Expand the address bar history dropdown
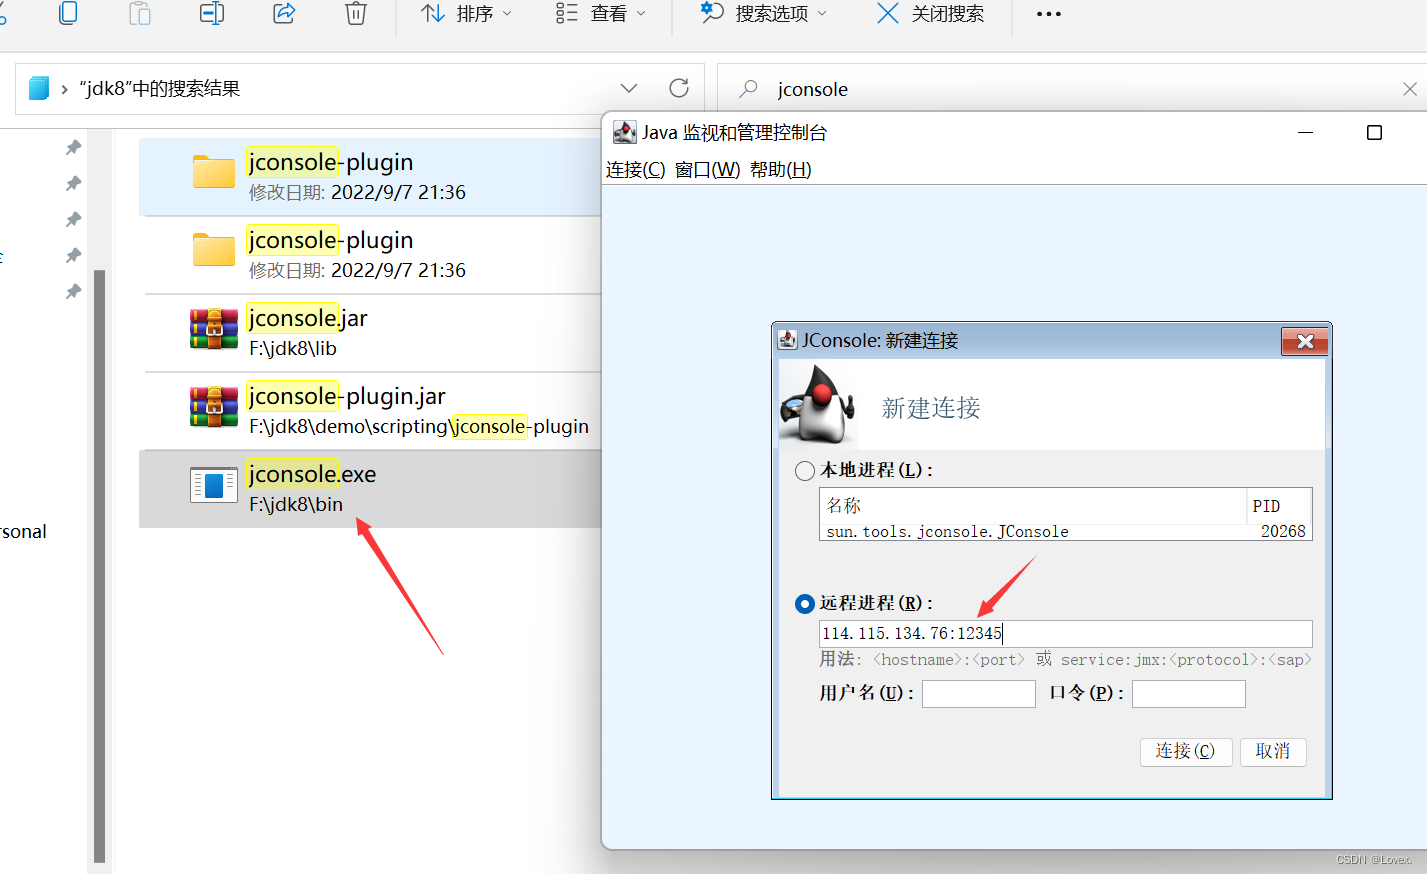Screen dimensions: 1427x874 [629, 88]
